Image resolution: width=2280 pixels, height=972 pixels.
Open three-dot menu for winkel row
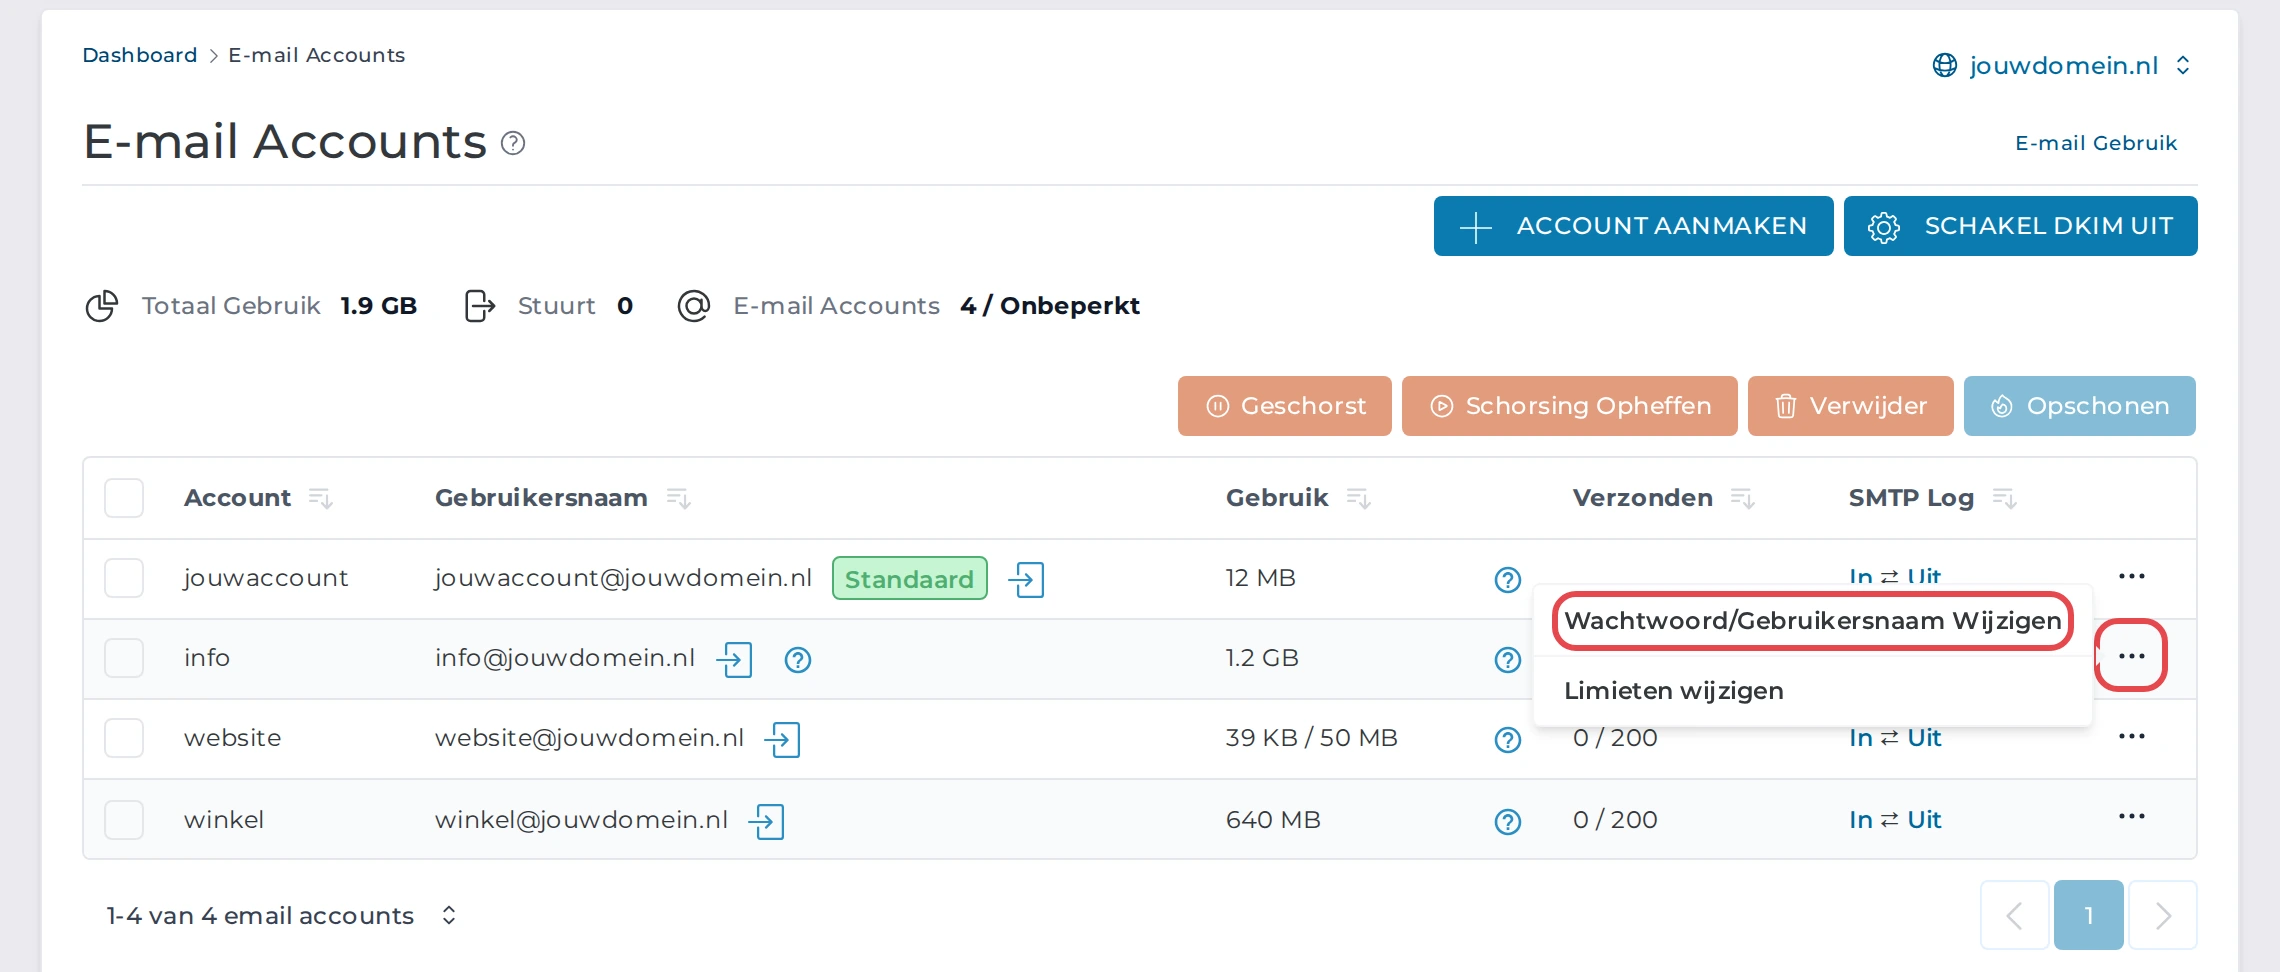pos(2132,816)
